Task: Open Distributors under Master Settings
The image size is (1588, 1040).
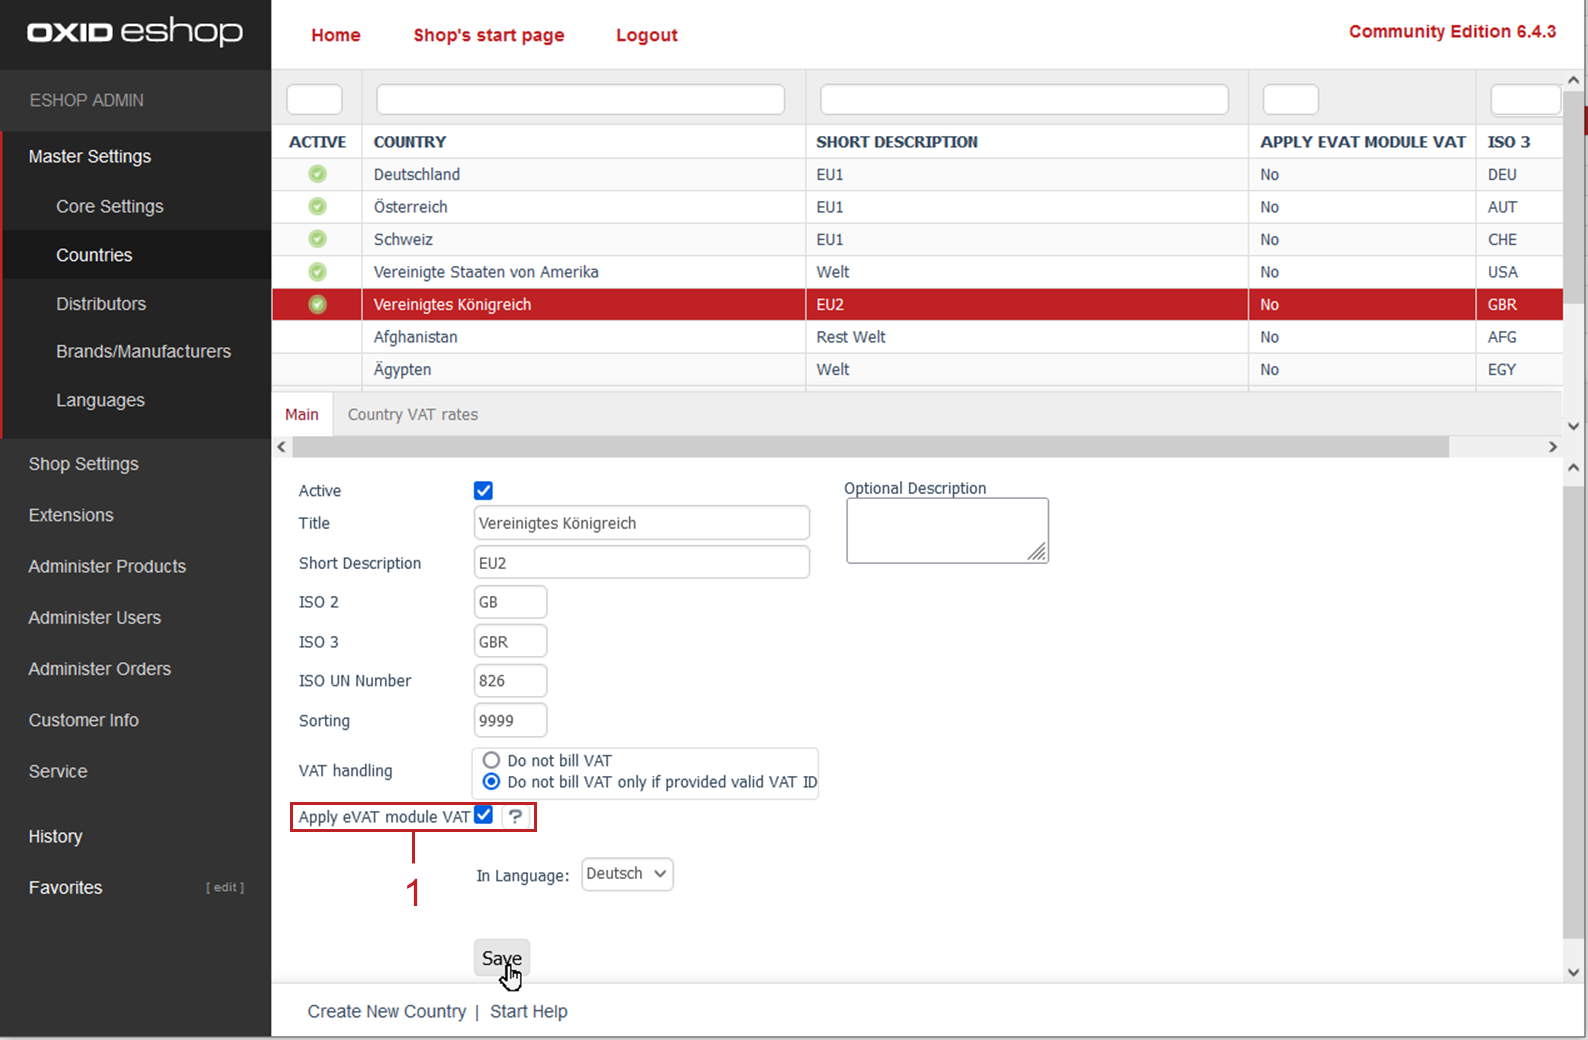Action: point(101,304)
